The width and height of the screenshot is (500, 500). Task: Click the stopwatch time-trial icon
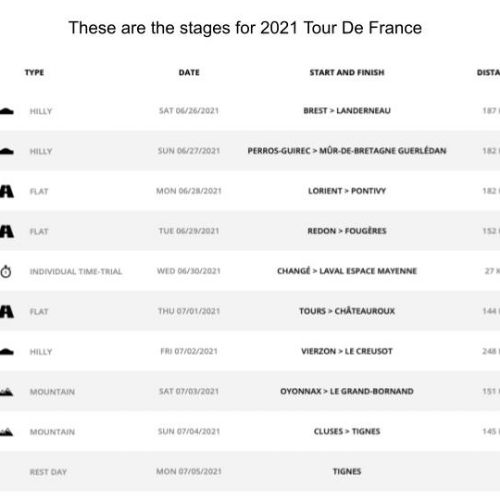pyautogui.click(x=6, y=271)
